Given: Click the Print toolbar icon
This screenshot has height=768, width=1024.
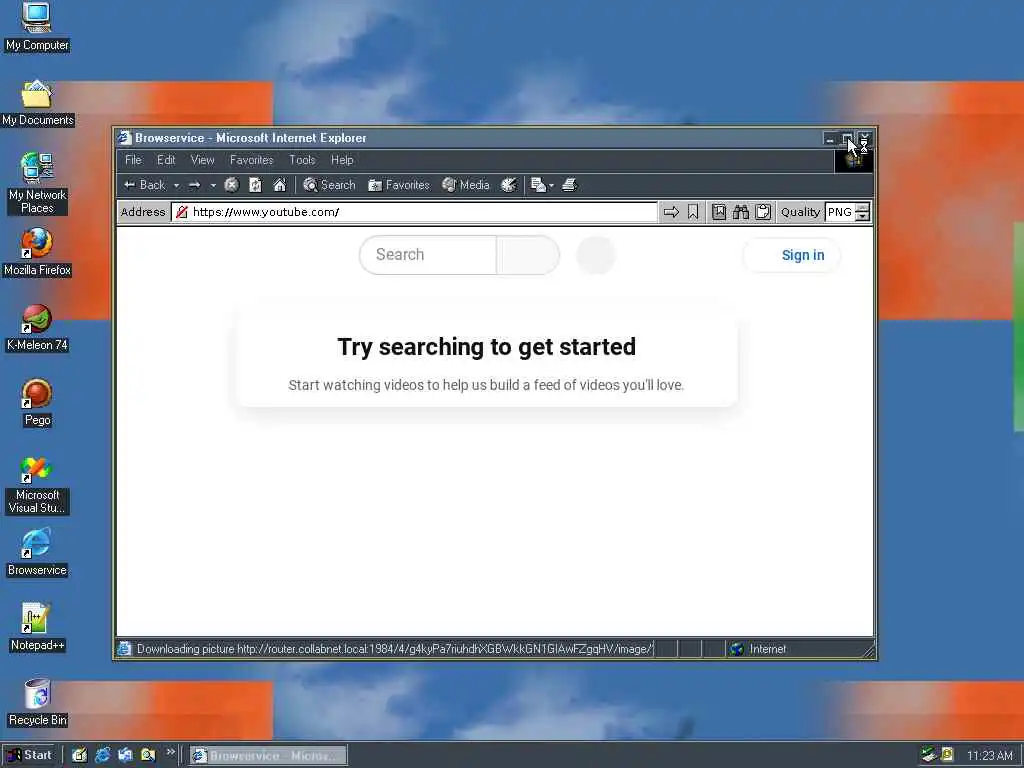Looking at the screenshot, I should (x=569, y=185).
